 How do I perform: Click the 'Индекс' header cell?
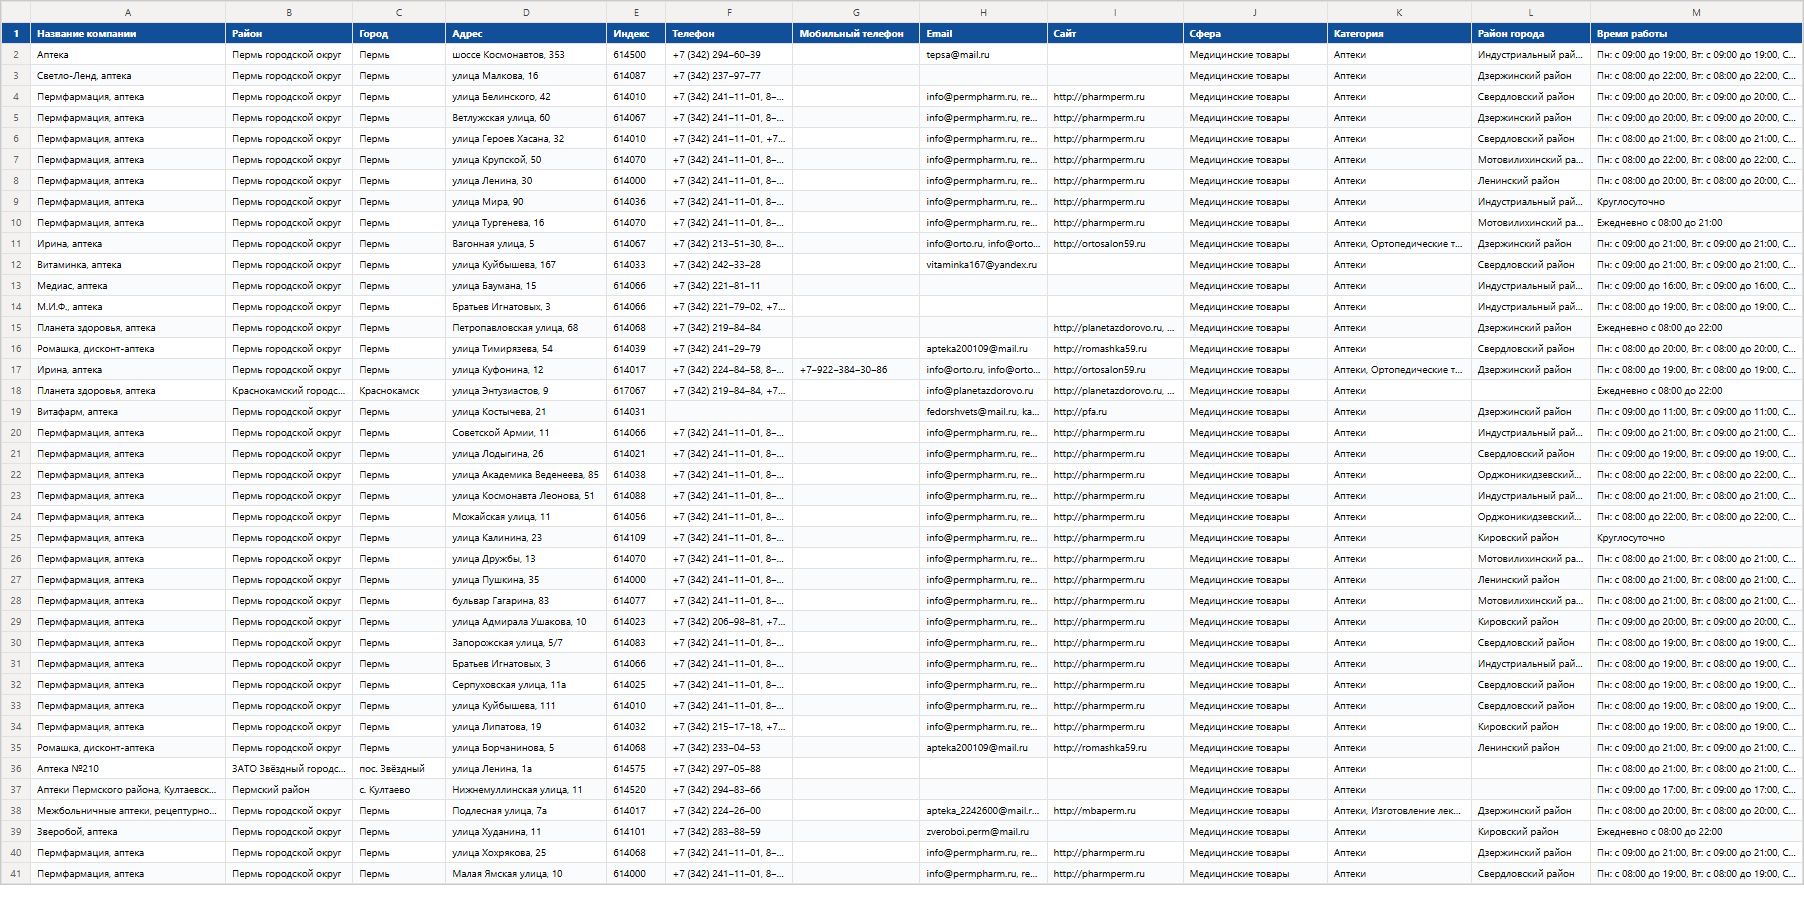pos(636,34)
